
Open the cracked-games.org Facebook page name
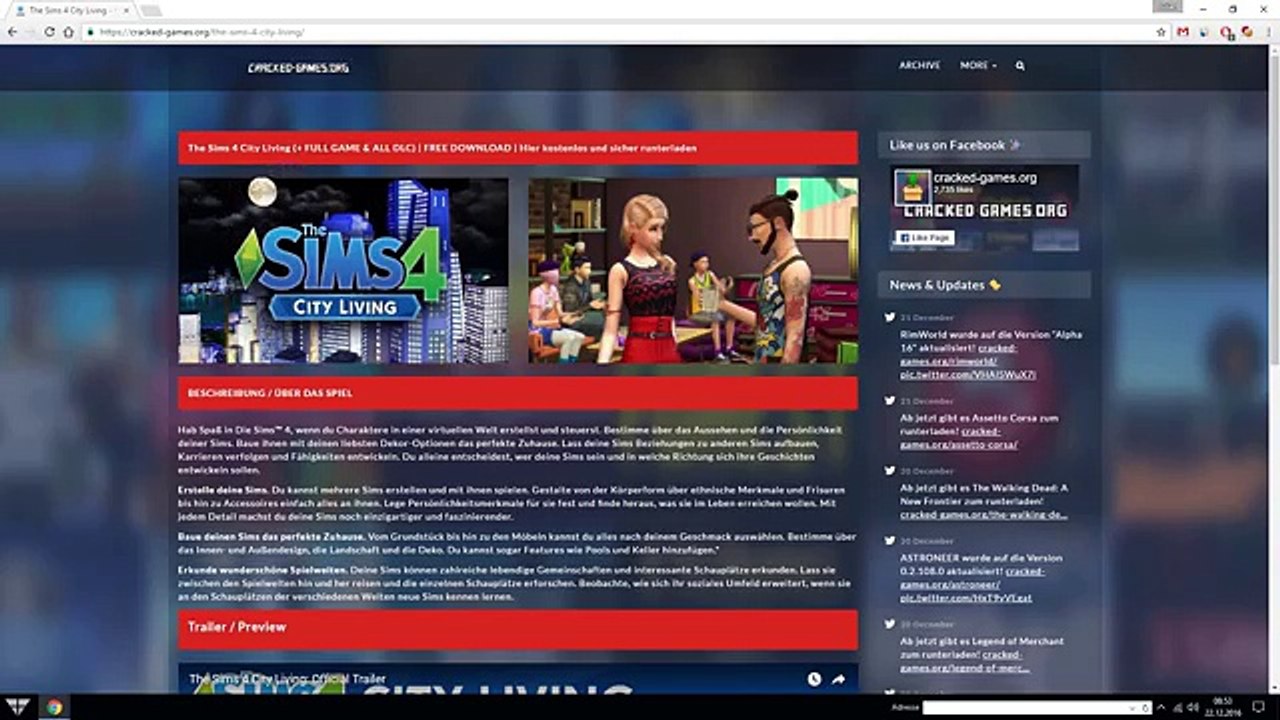tap(985, 178)
